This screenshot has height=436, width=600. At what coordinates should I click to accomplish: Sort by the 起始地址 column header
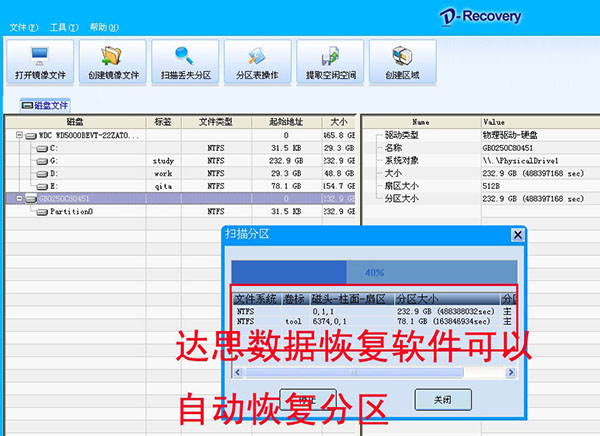[x=286, y=122]
